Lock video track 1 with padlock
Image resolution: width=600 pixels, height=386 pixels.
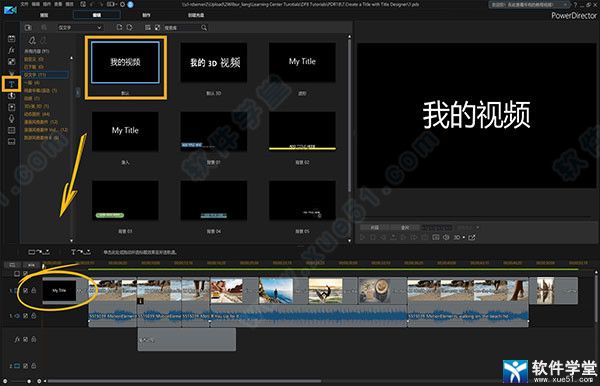click(34, 291)
